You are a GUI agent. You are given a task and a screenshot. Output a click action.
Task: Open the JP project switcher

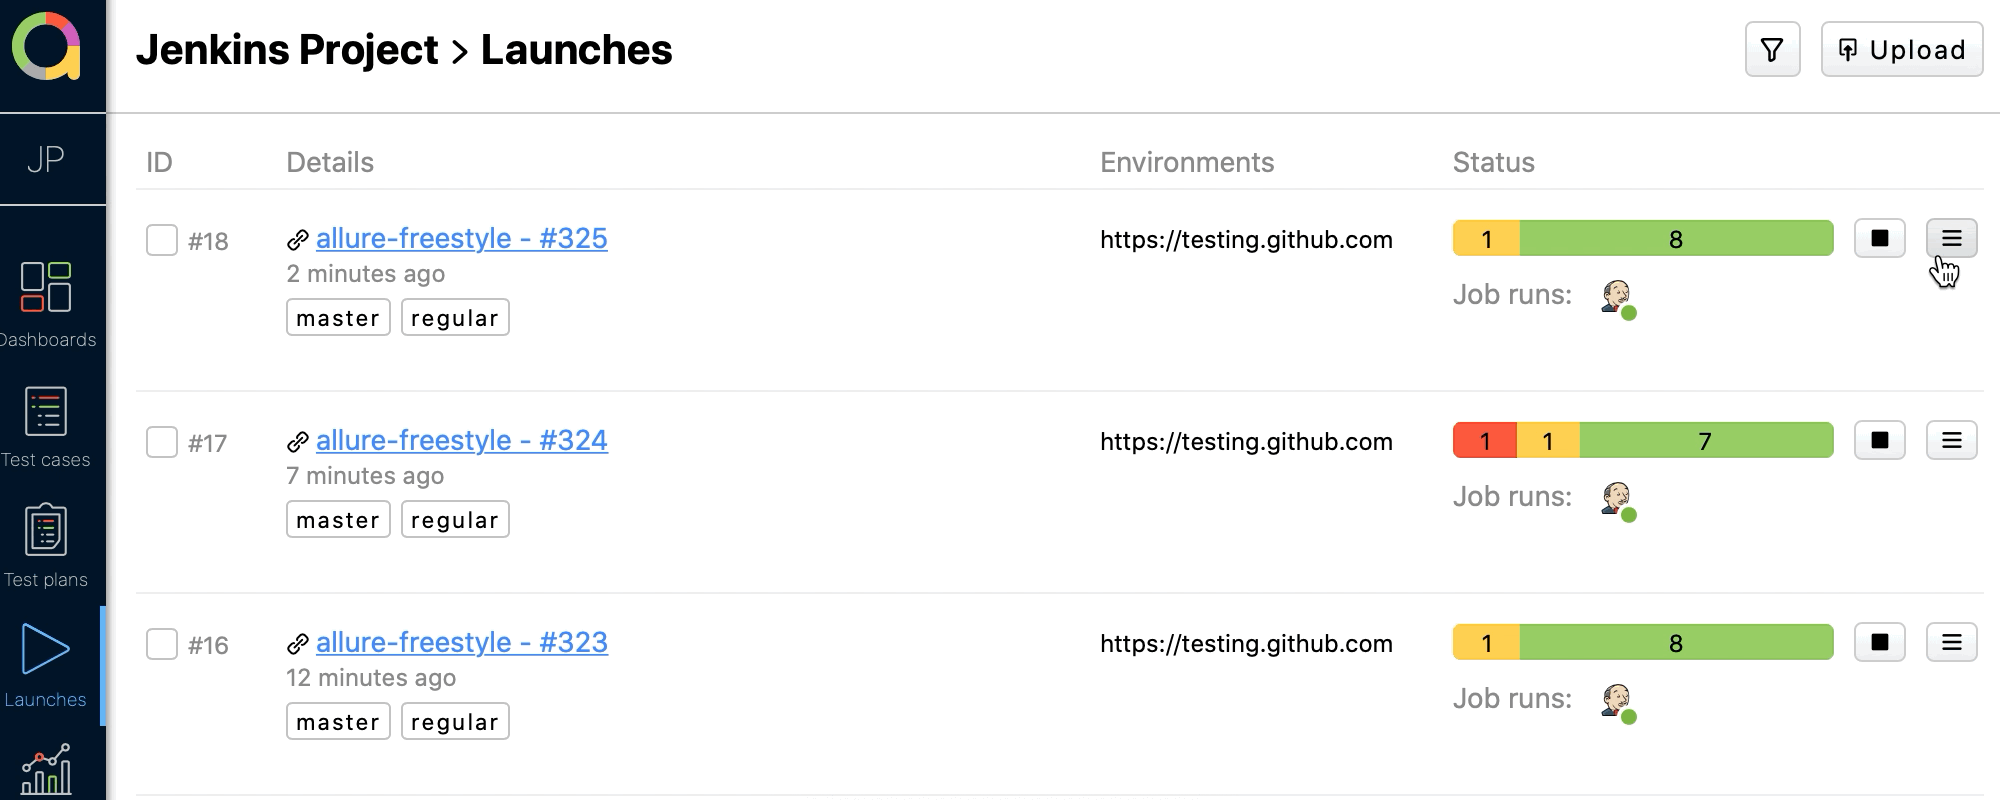(46, 159)
